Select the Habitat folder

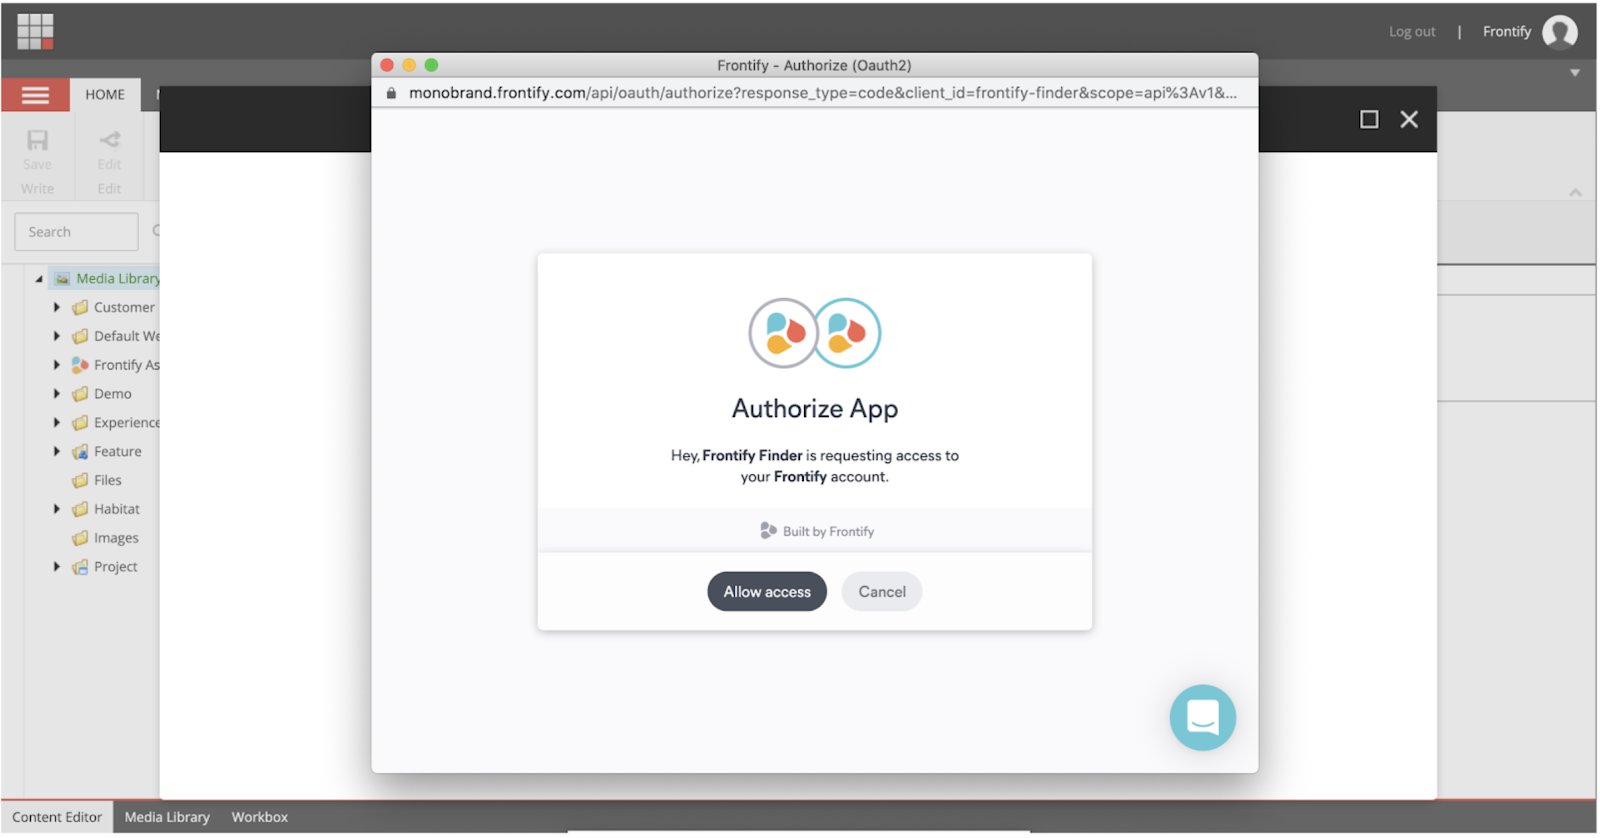coord(106,510)
